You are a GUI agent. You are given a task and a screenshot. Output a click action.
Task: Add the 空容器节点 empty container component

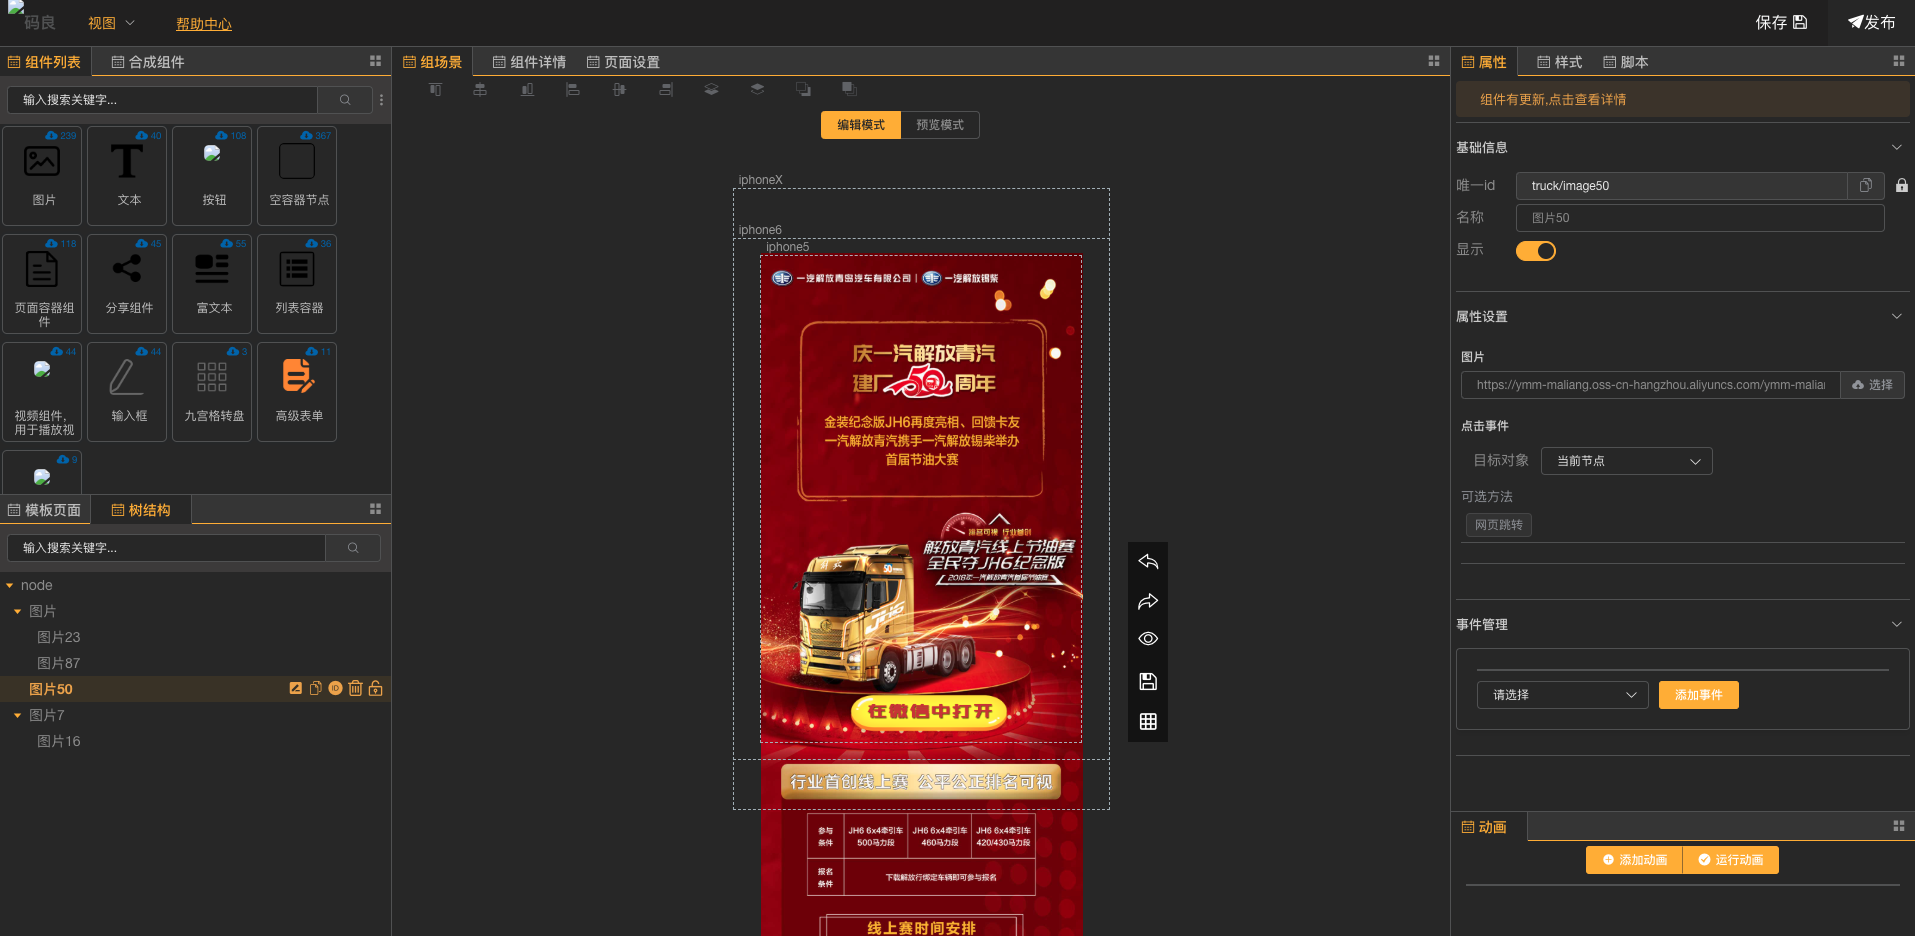click(x=297, y=175)
